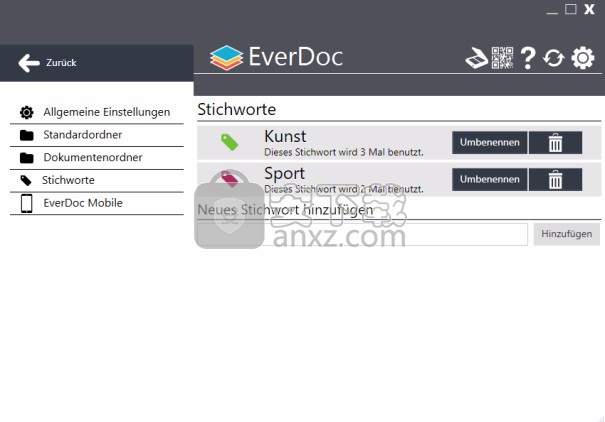Maximize the EverDoc window
Image resolution: width=605 pixels, height=422 pixels.
[x=571, y=9]
